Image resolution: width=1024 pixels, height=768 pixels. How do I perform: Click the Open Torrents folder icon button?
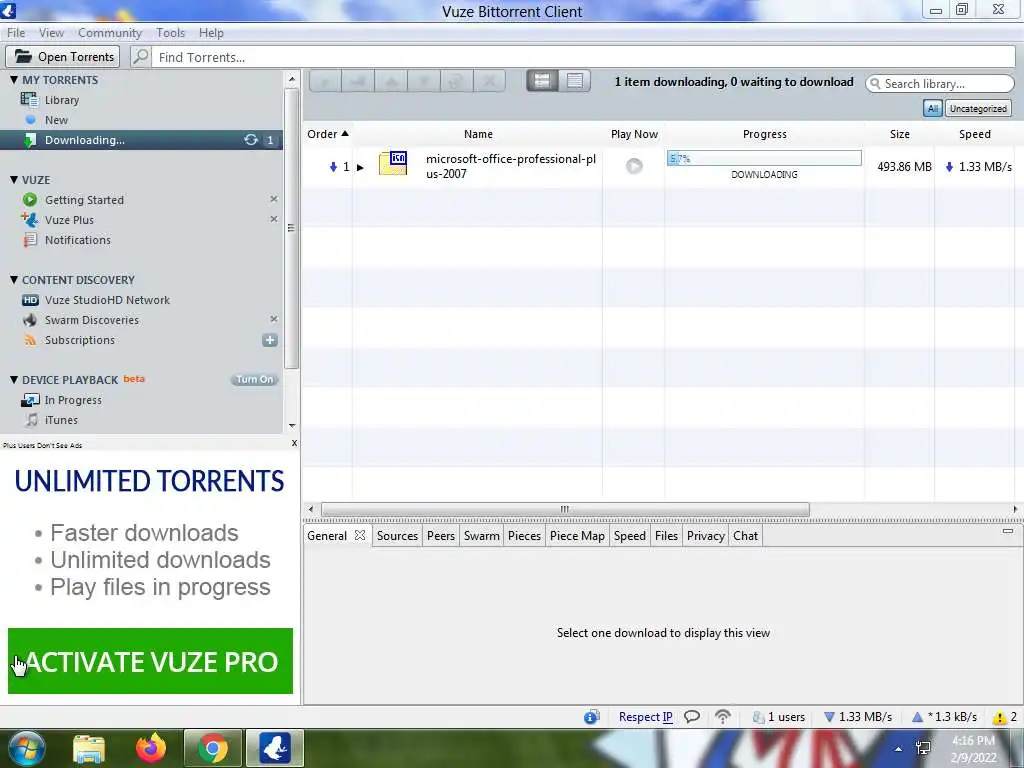point(63,57)
